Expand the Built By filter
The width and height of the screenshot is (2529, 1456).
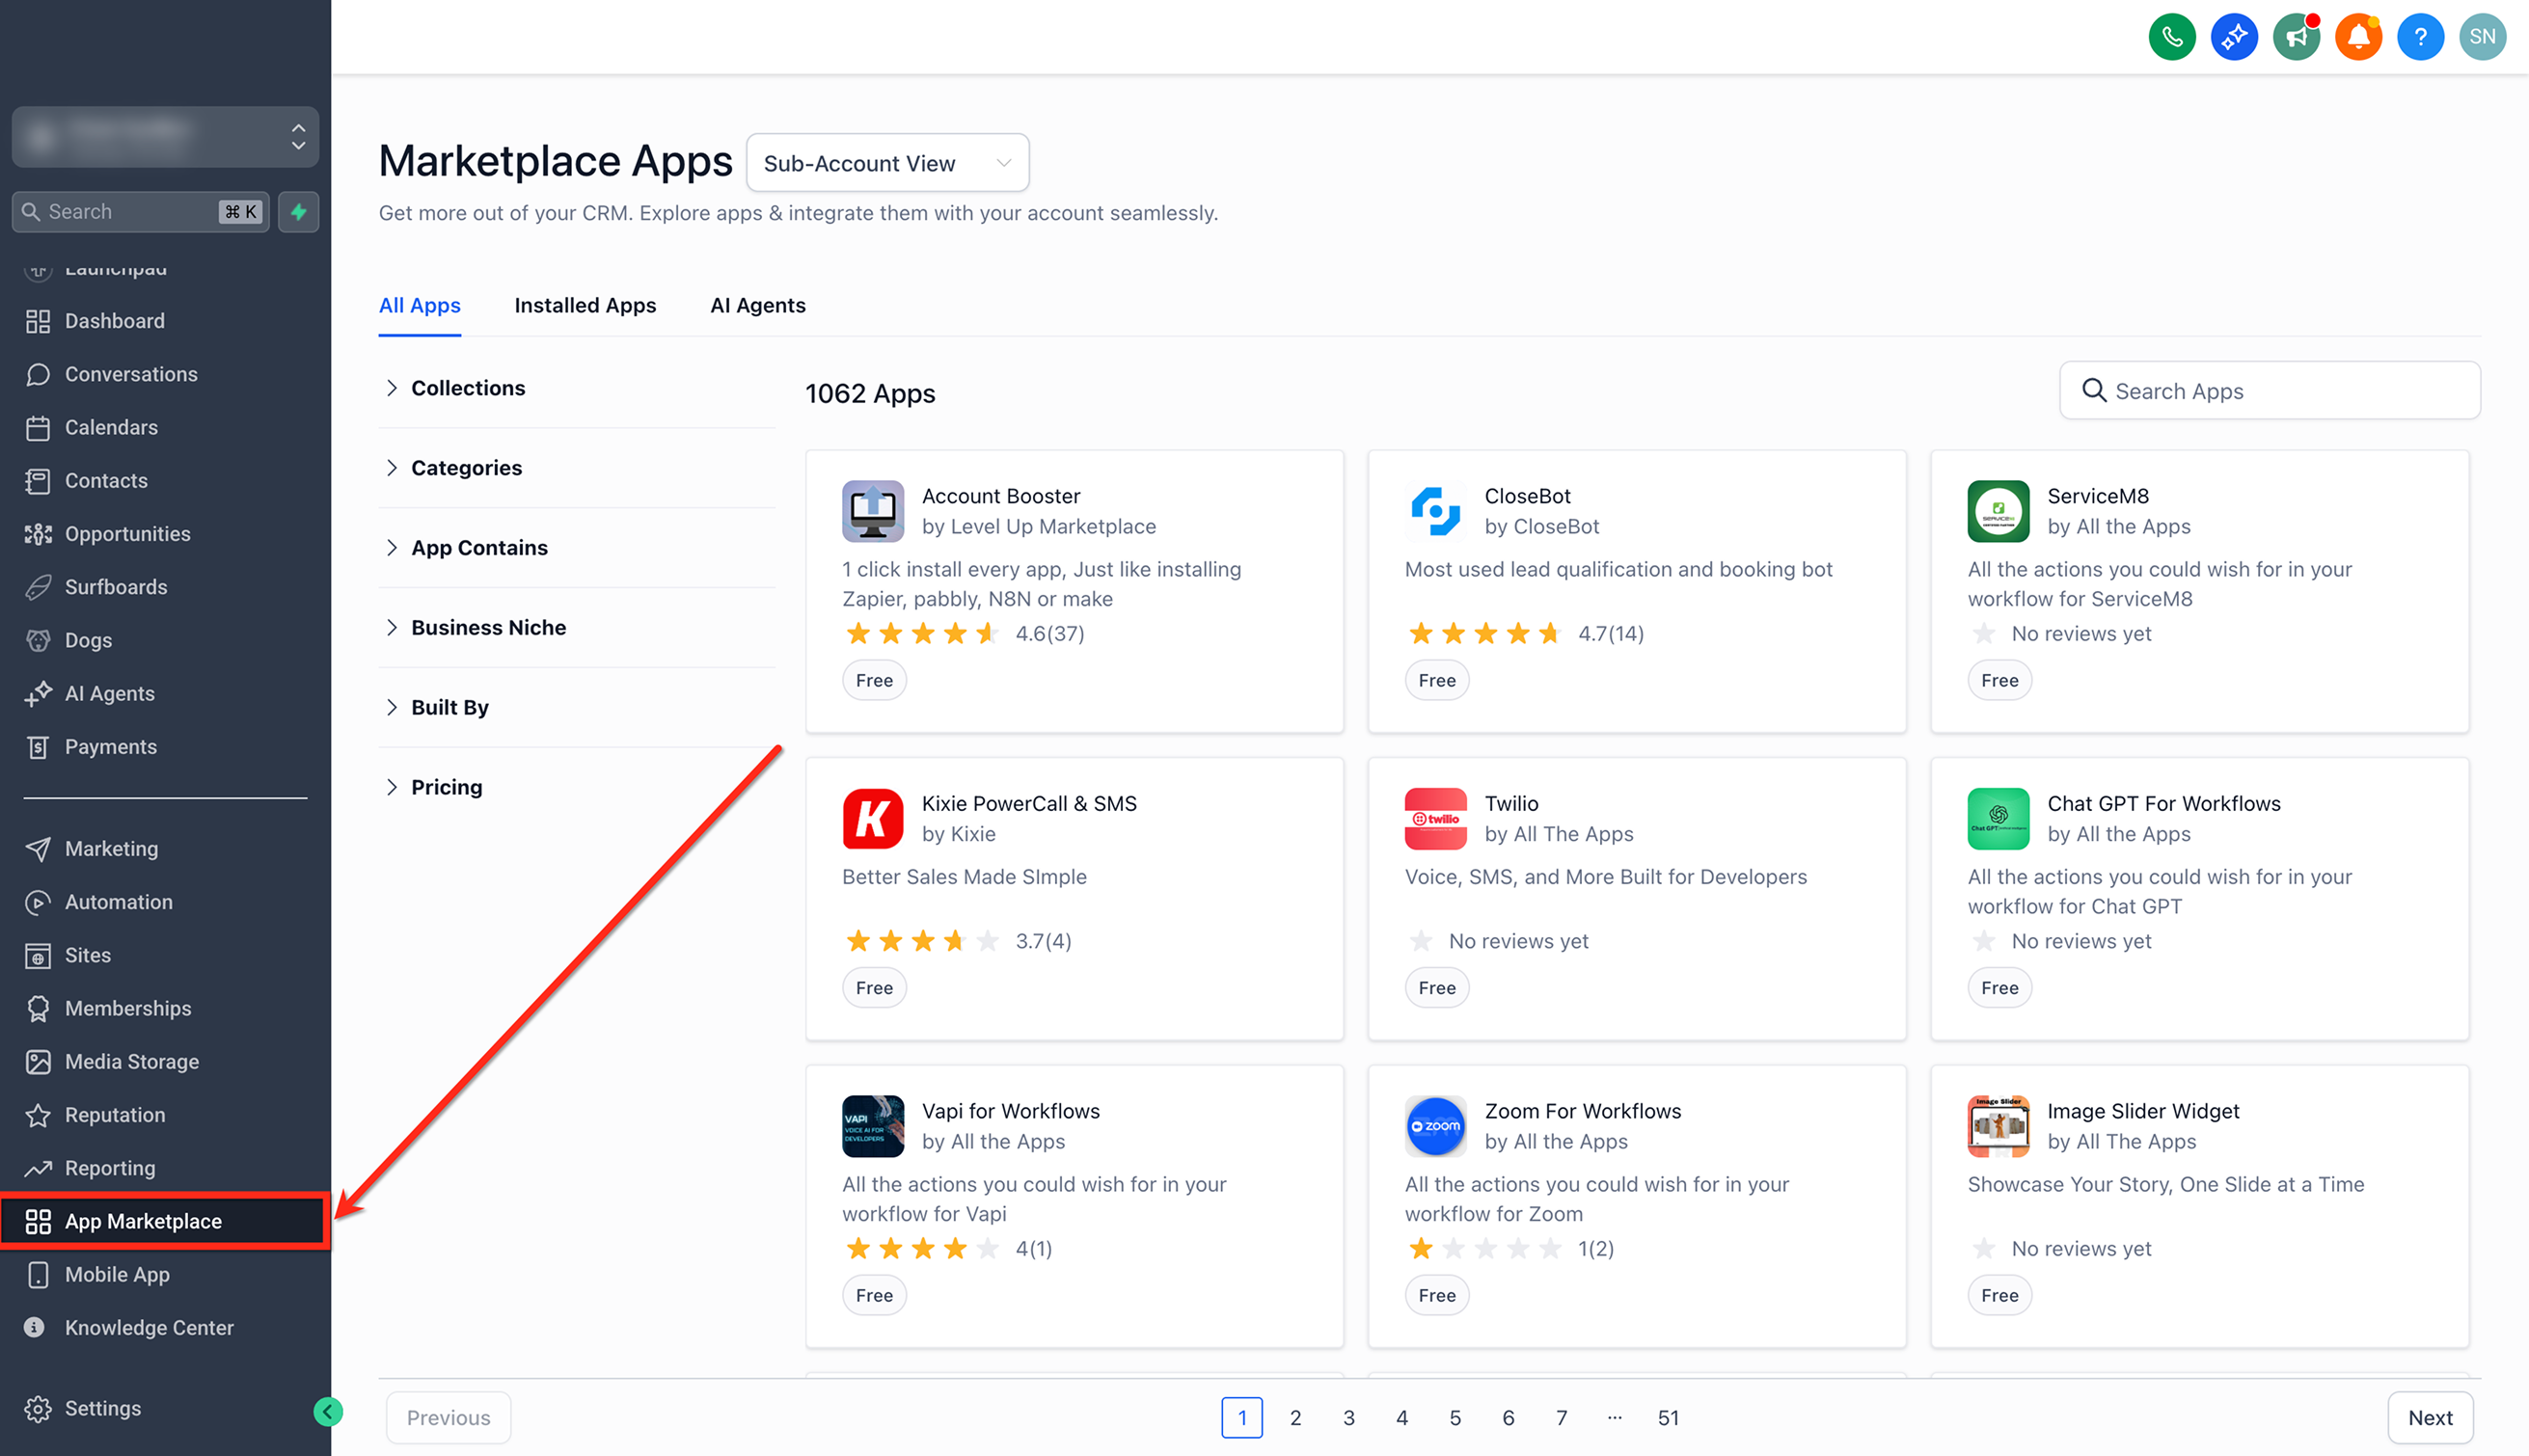(449, 707)
